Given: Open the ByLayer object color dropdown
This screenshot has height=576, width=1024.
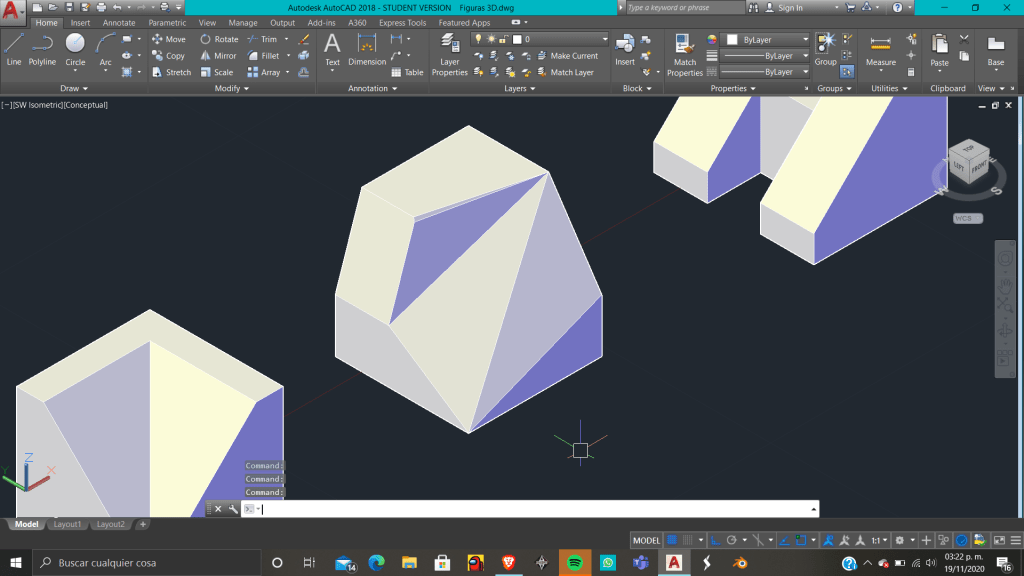Looking at the screenshot, I should 767,40.
